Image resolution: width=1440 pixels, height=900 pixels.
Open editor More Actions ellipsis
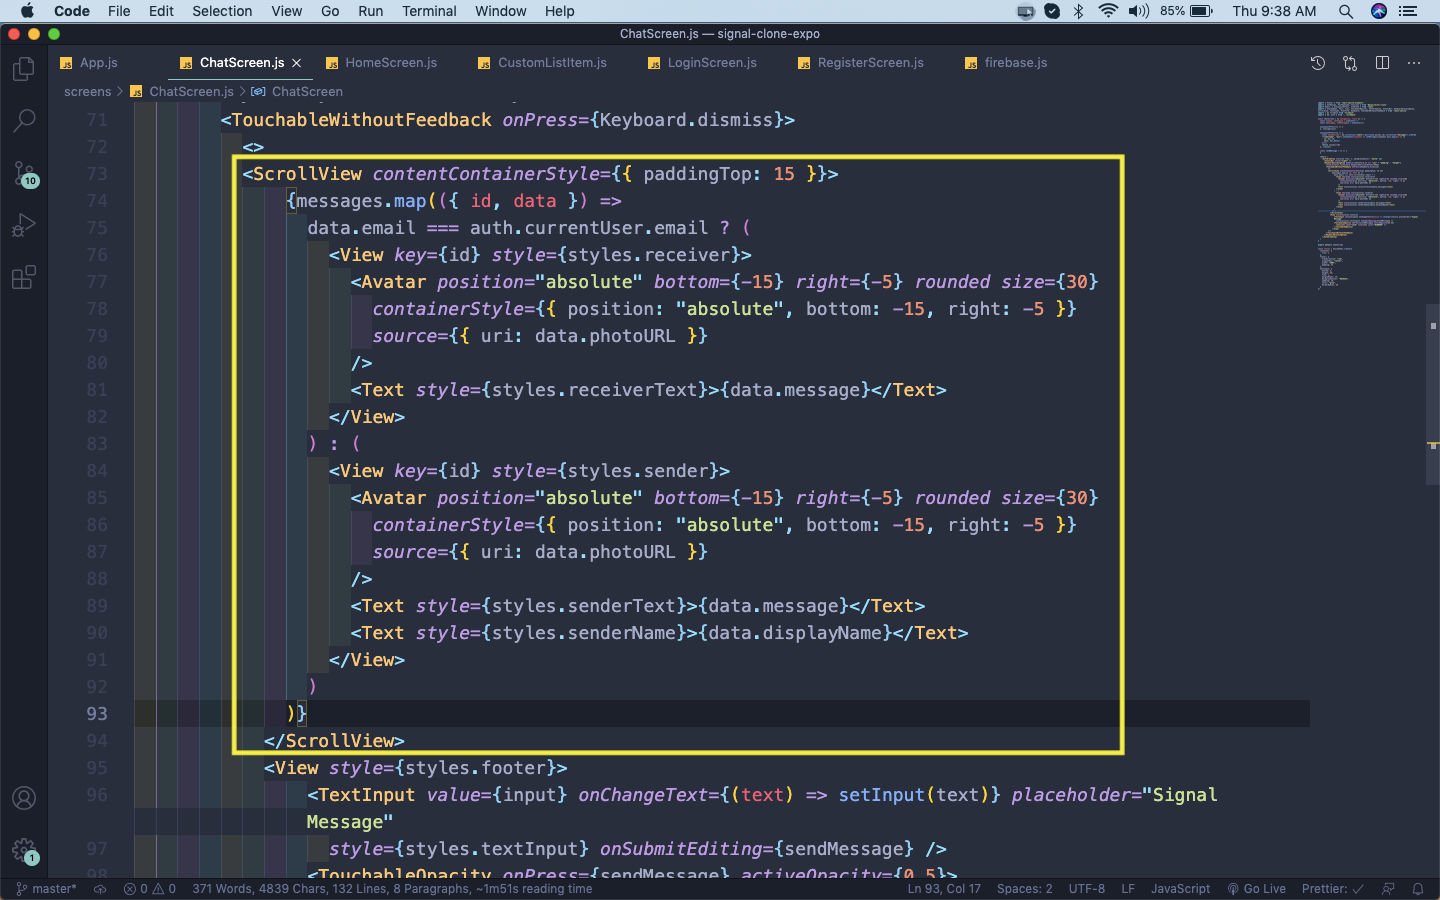1414,63
